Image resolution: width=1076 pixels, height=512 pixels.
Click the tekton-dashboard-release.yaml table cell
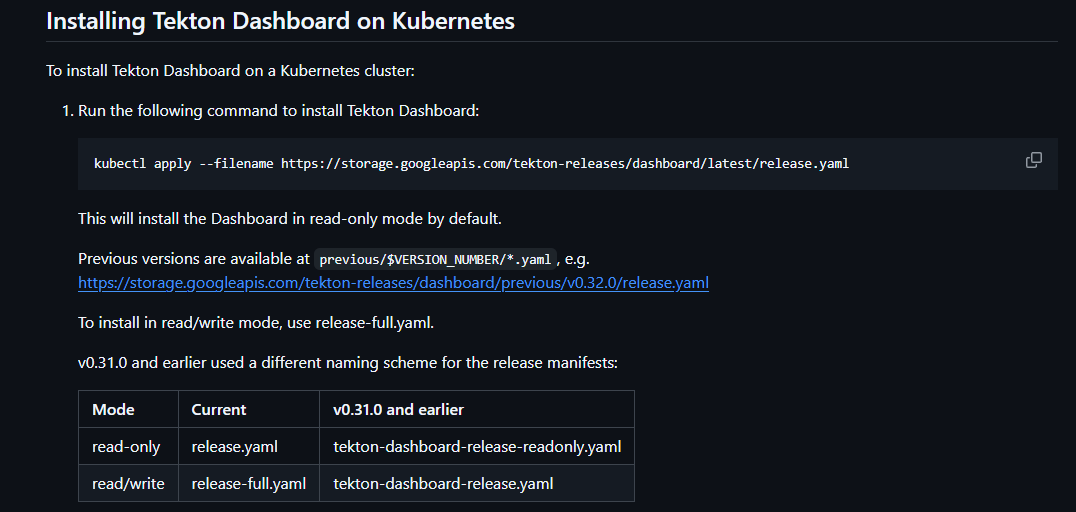(x=477, y=483)
